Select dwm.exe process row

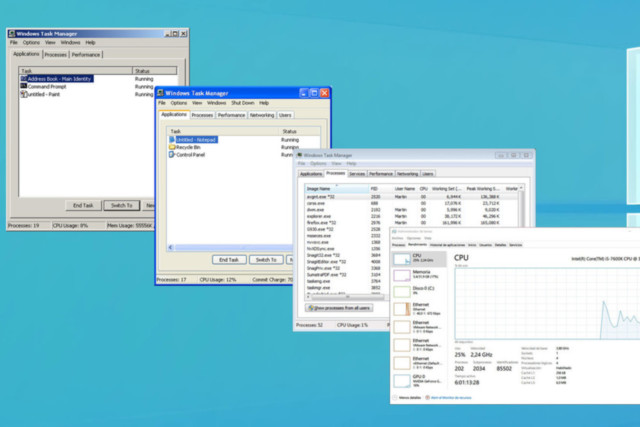tap(411, 210)
